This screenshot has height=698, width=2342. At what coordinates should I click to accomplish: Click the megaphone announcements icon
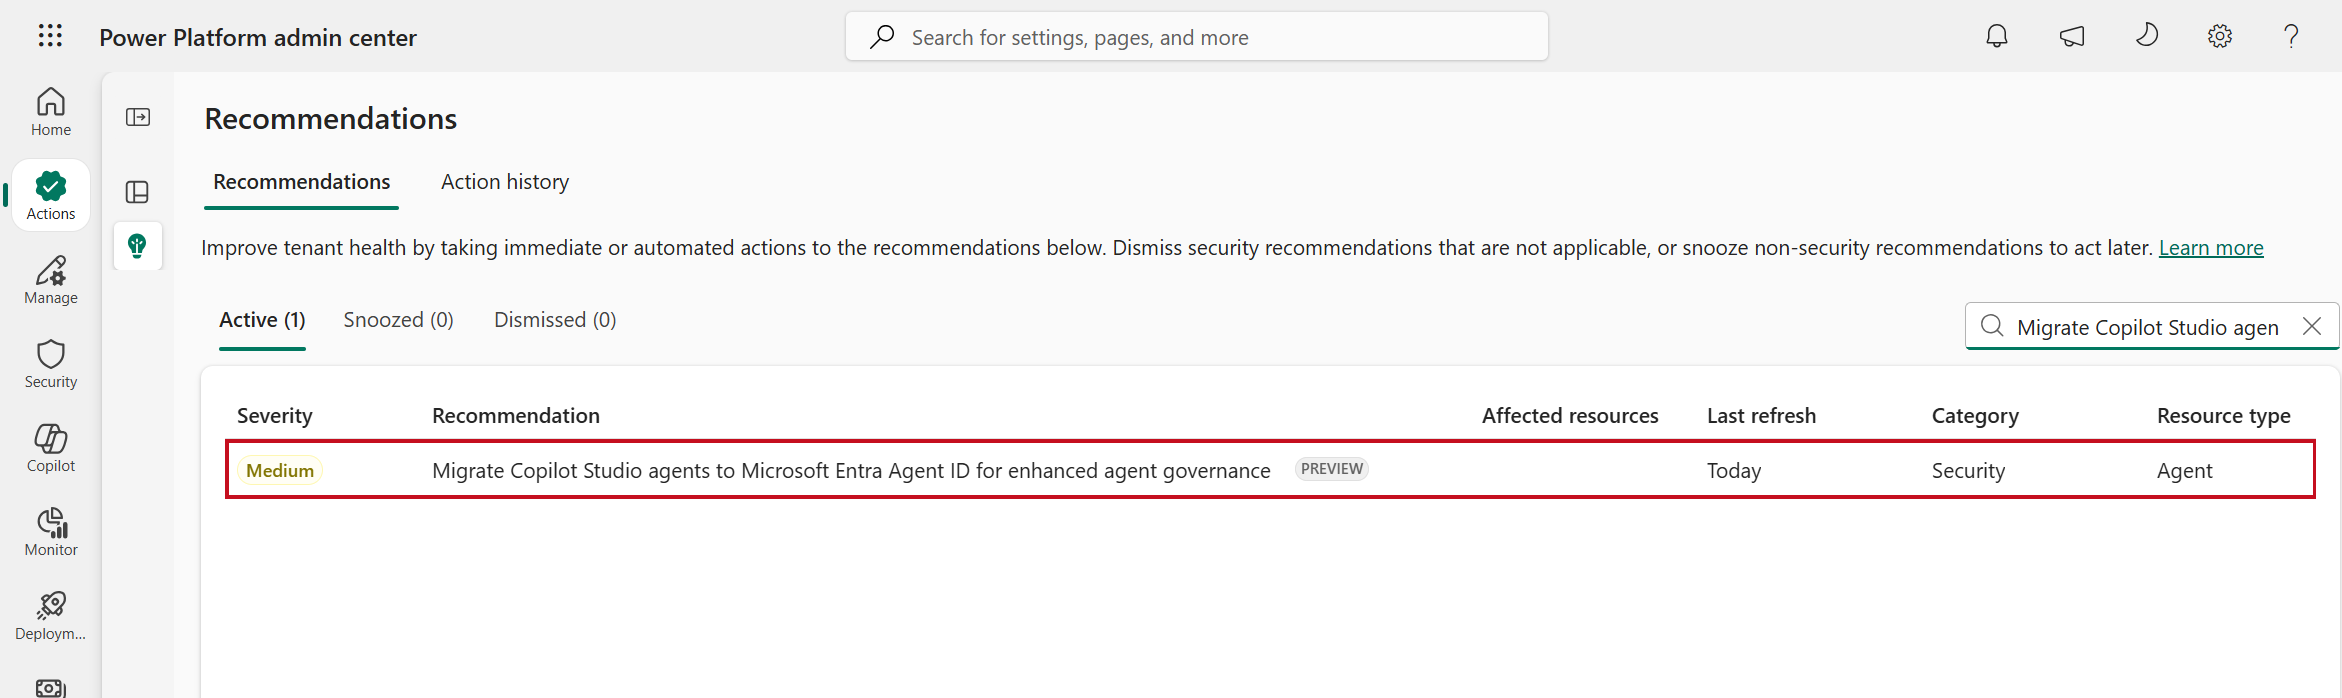point(2072,36)
